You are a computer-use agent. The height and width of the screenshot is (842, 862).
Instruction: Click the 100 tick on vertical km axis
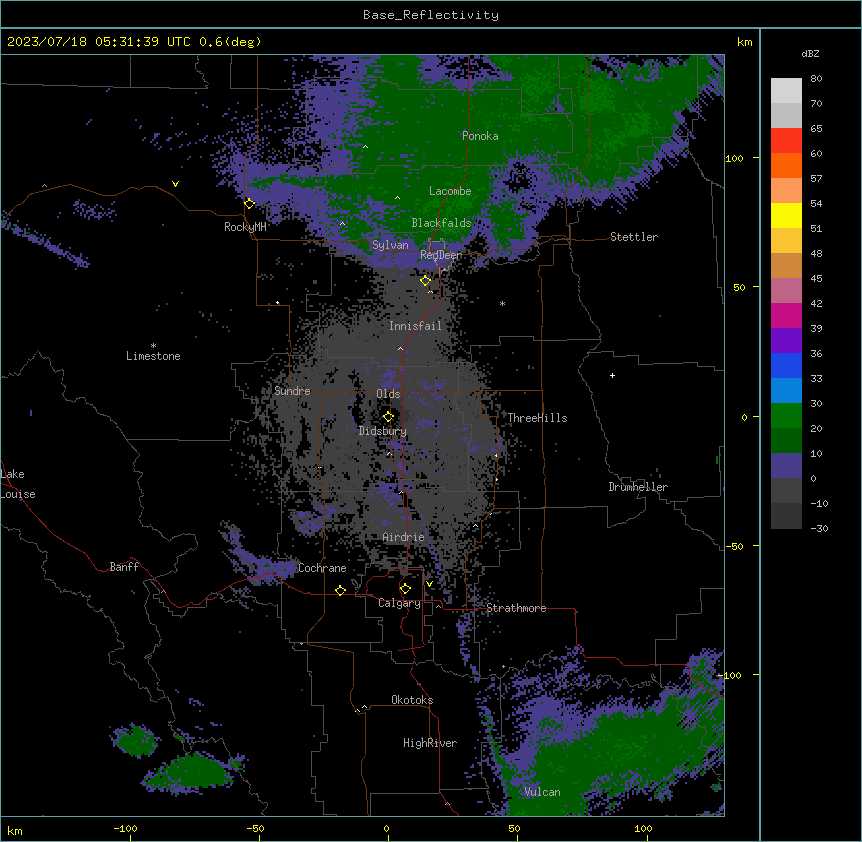734,158
